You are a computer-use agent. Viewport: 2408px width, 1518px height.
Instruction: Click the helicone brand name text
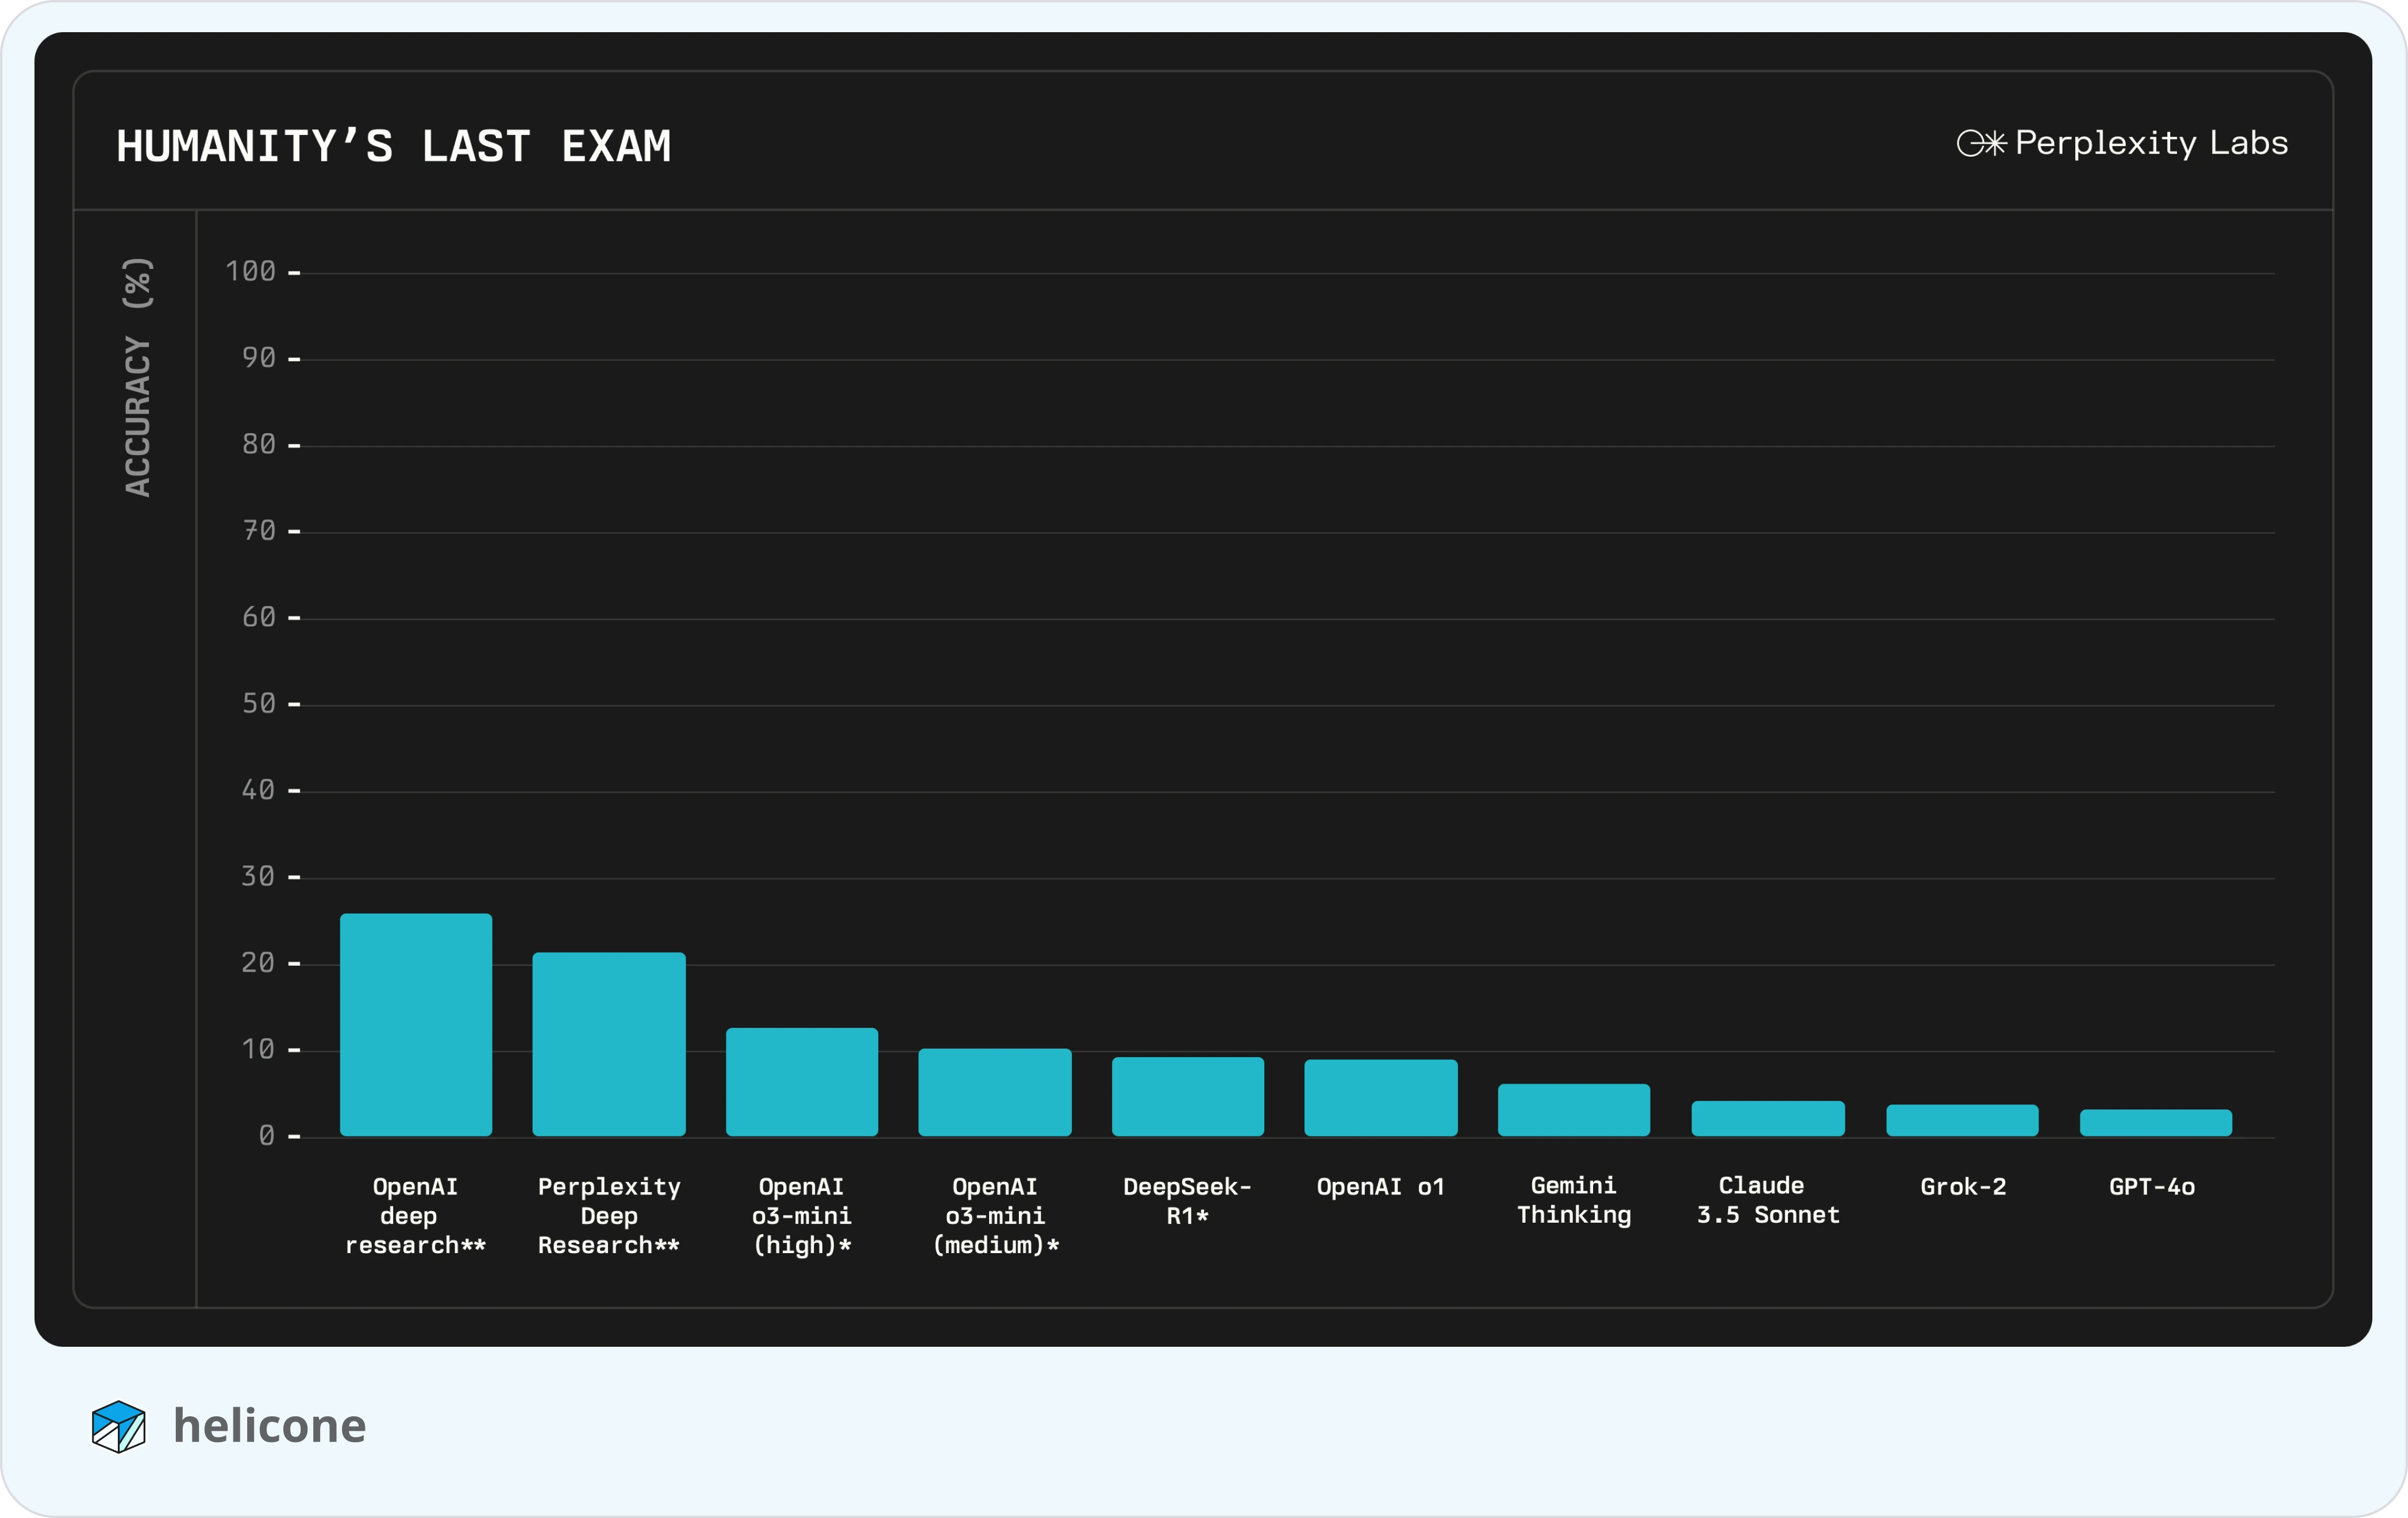tap(270, 1425)
